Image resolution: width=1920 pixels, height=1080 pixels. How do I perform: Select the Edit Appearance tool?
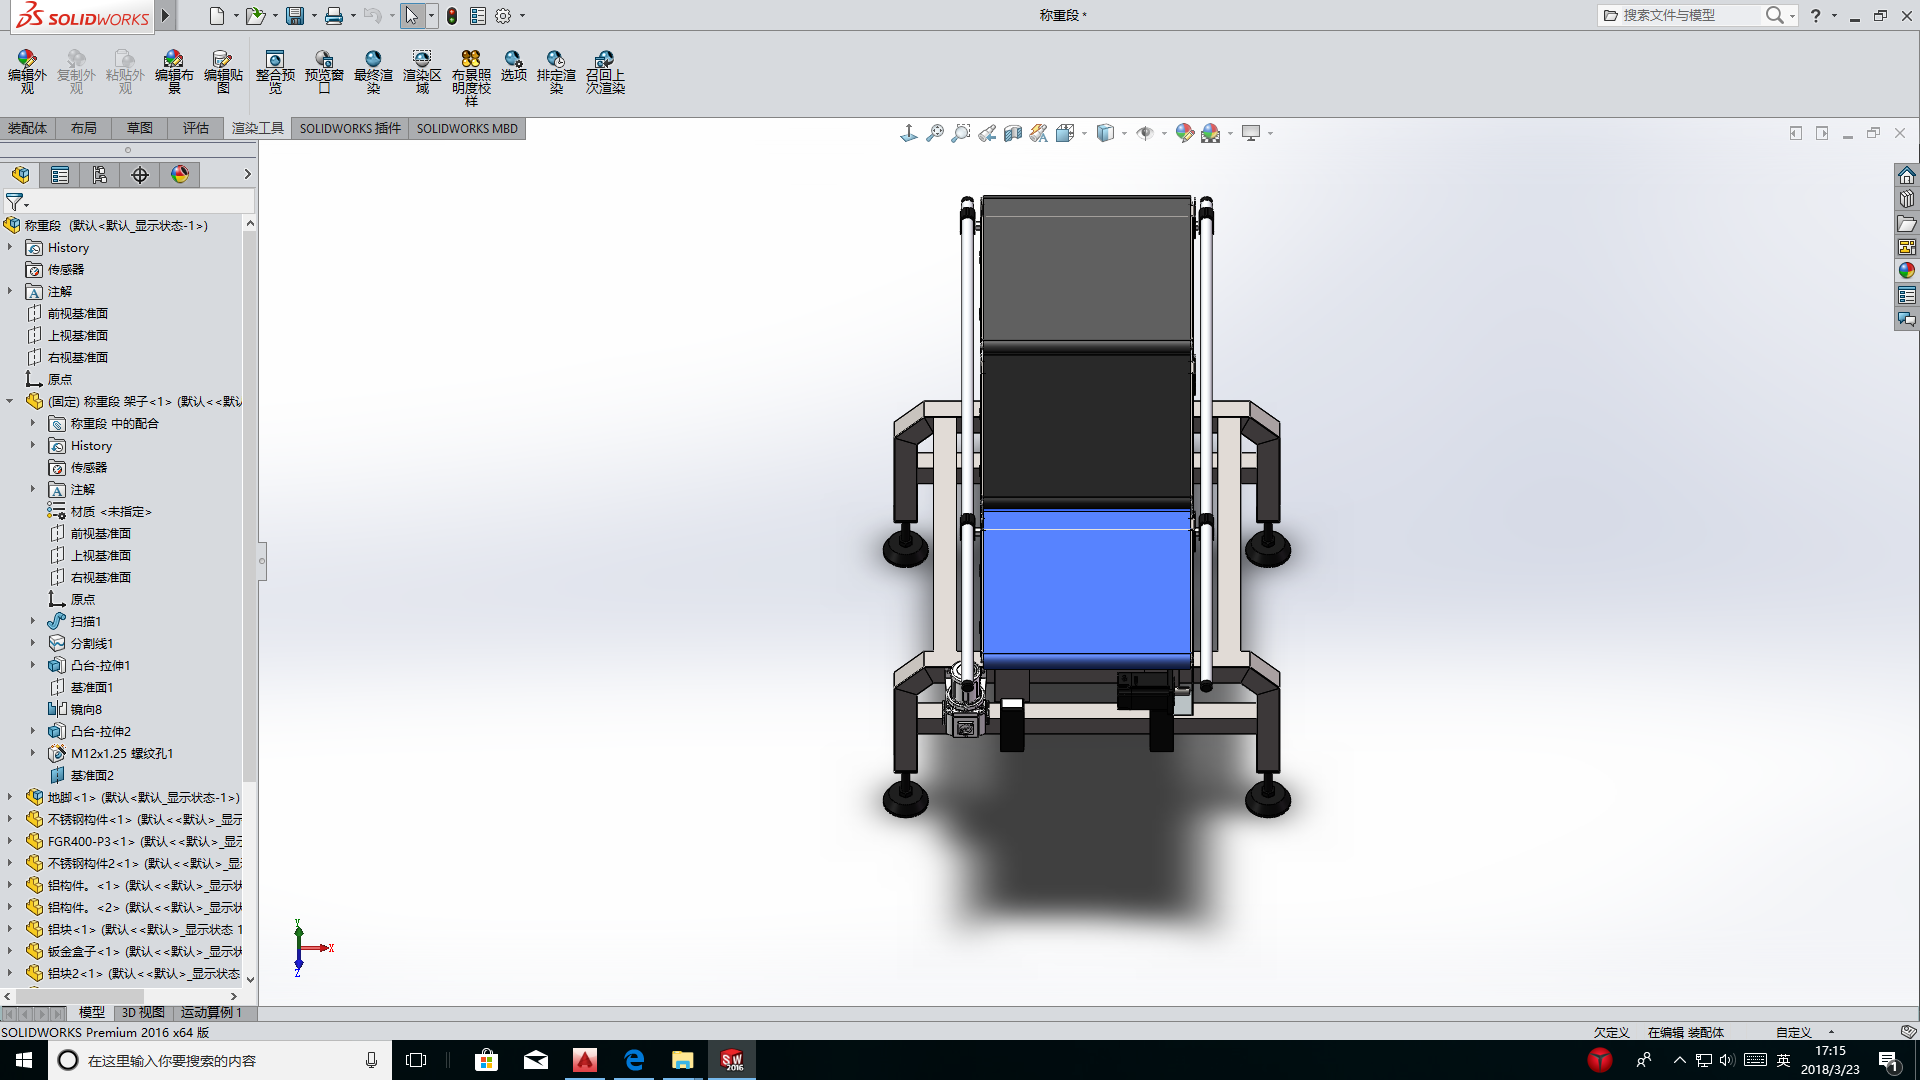[27, 70]
